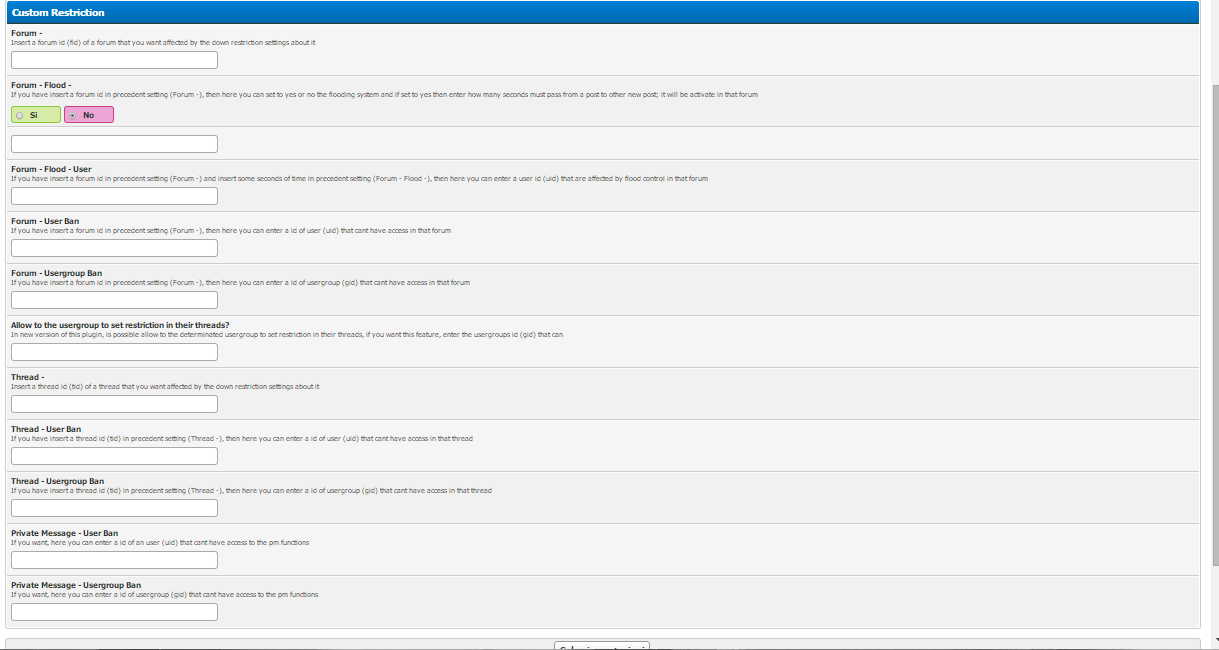The width and height of the screenshot is (1219, 650).
Task: Focus the Private Message - User Ban field
Action: click(114, 560)
